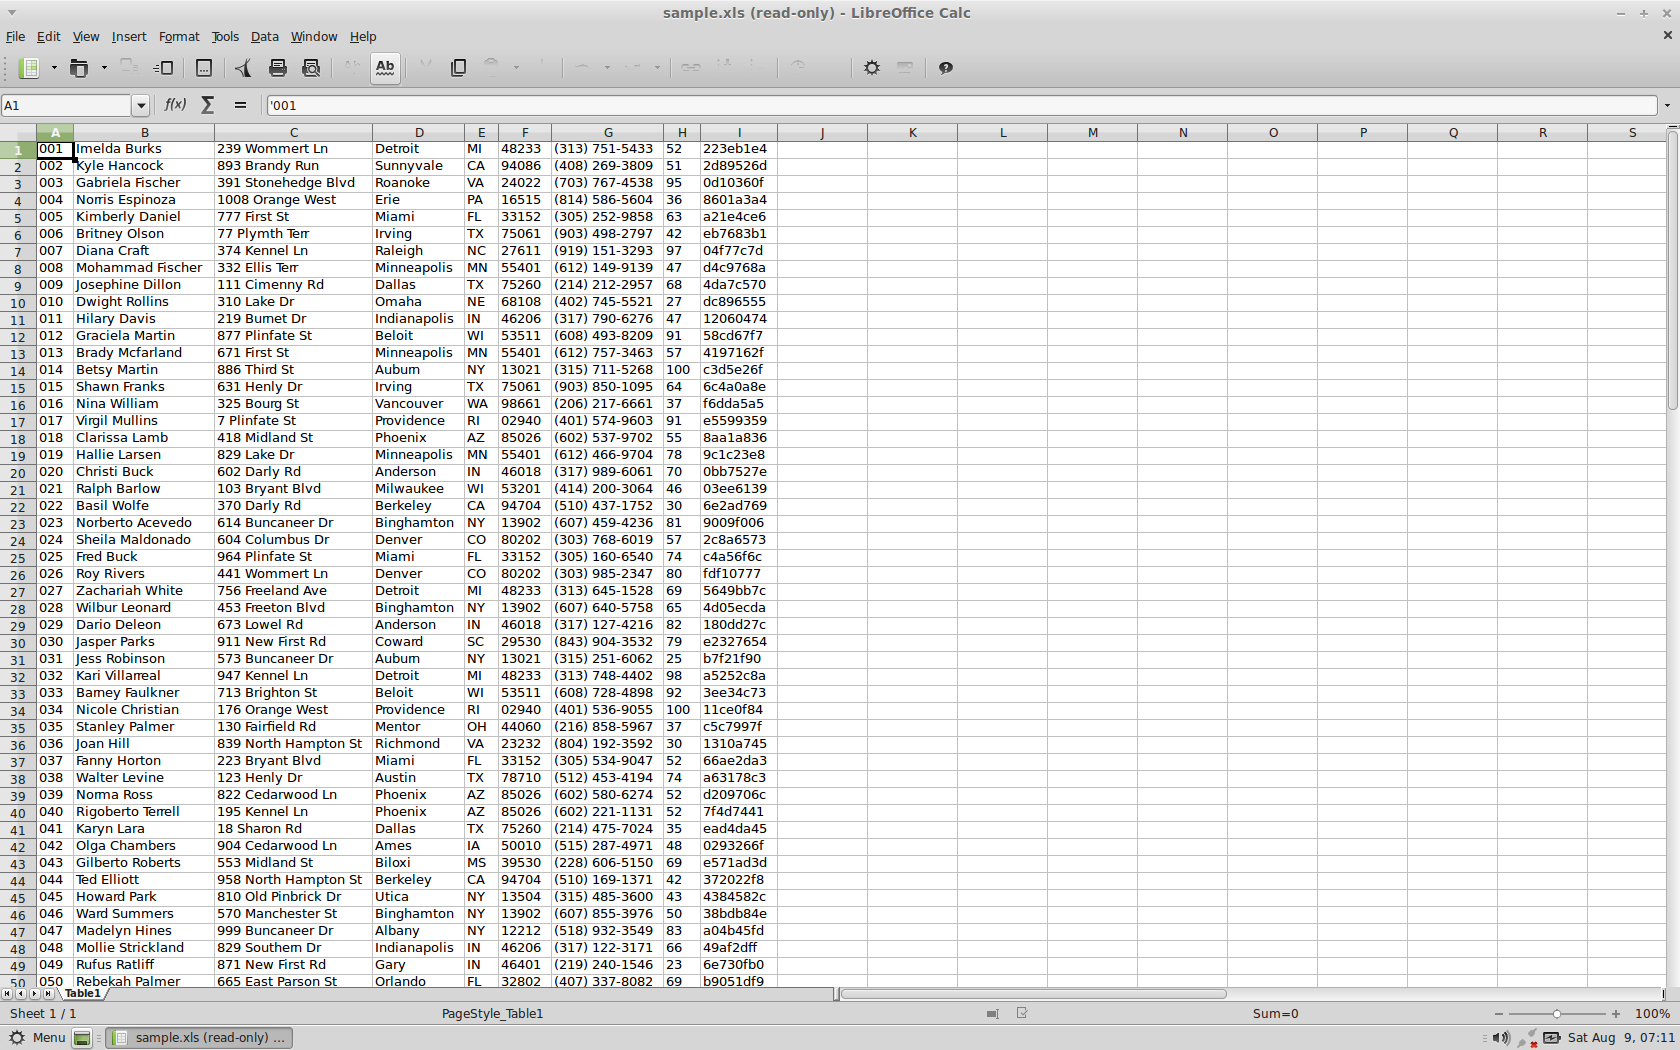
Task: Click the New spreadsheet icon
Action: coord(30,68)
